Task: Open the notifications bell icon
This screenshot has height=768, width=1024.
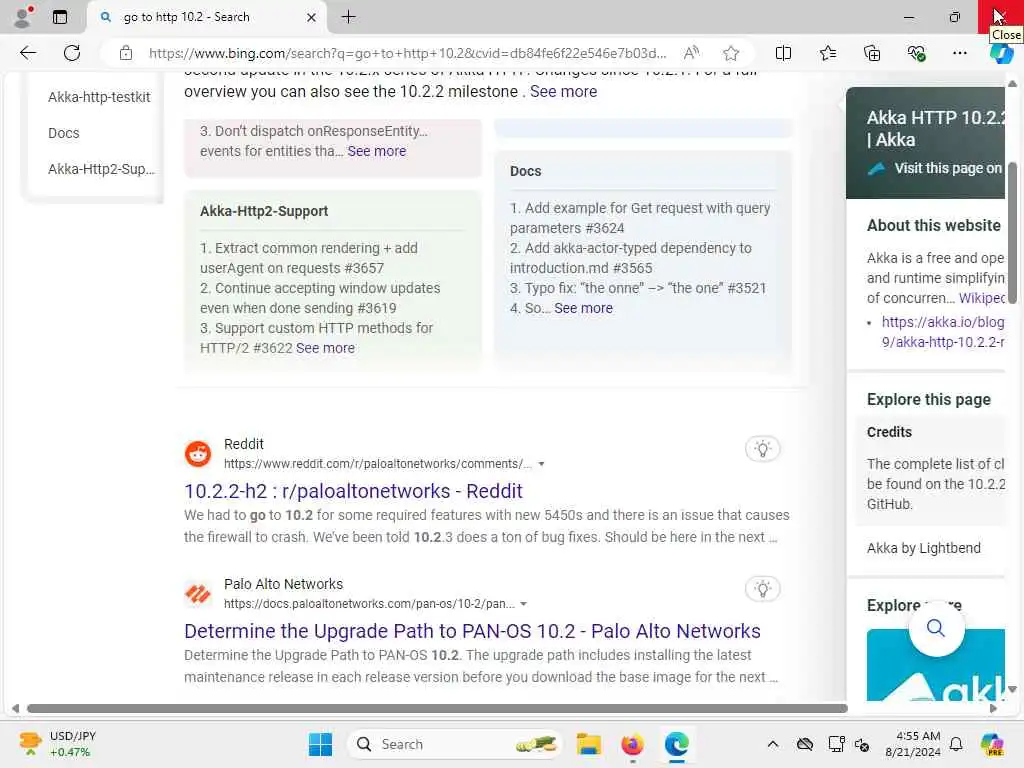Action: click(x=956, y=744)
